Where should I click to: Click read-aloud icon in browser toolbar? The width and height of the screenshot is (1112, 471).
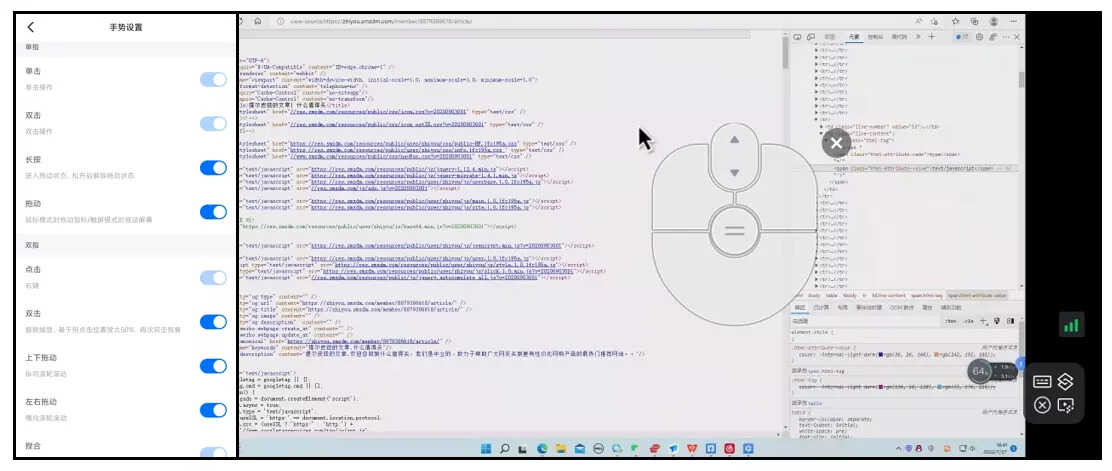(919, 21)
